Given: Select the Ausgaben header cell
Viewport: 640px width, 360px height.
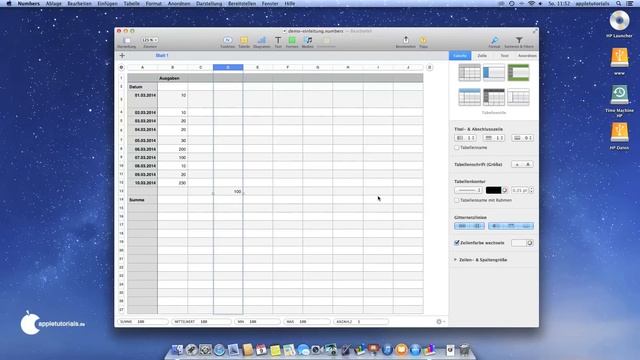Looking at the screenshot, I should point(173,78).
